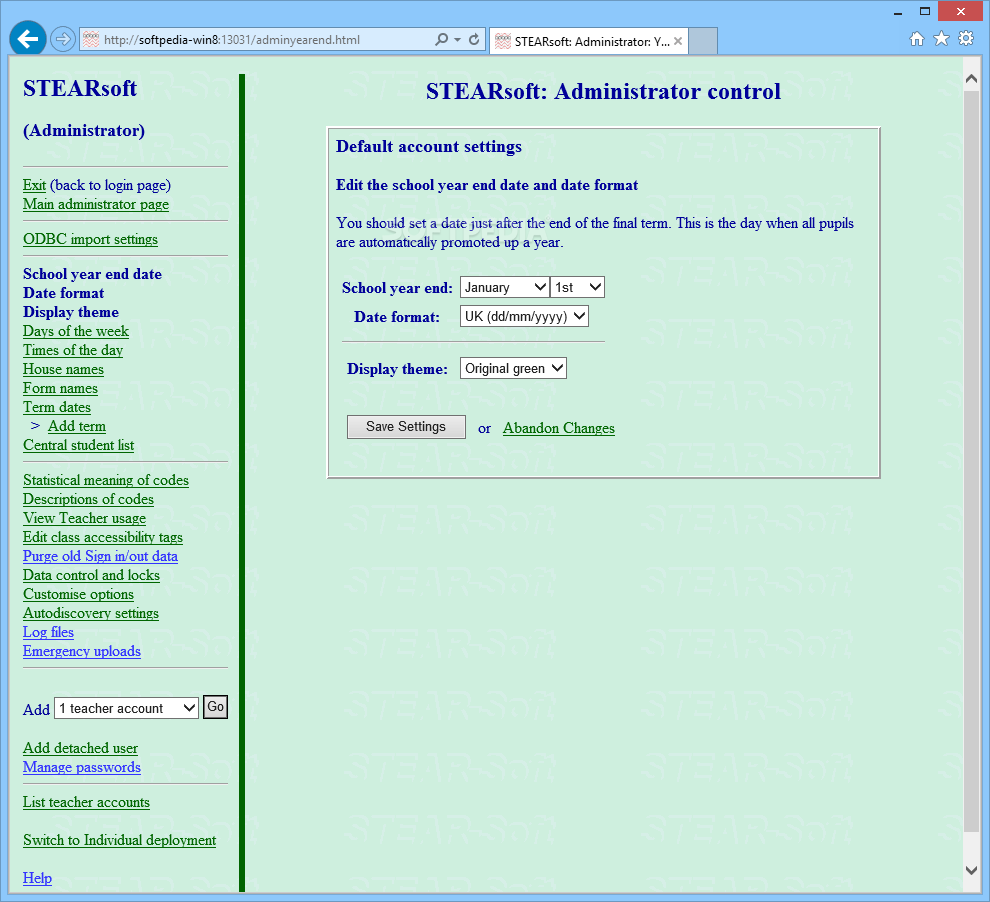This screenshot has width=990, height=902.
Task: Open the Manage passwords link
Action: [82, 767]
